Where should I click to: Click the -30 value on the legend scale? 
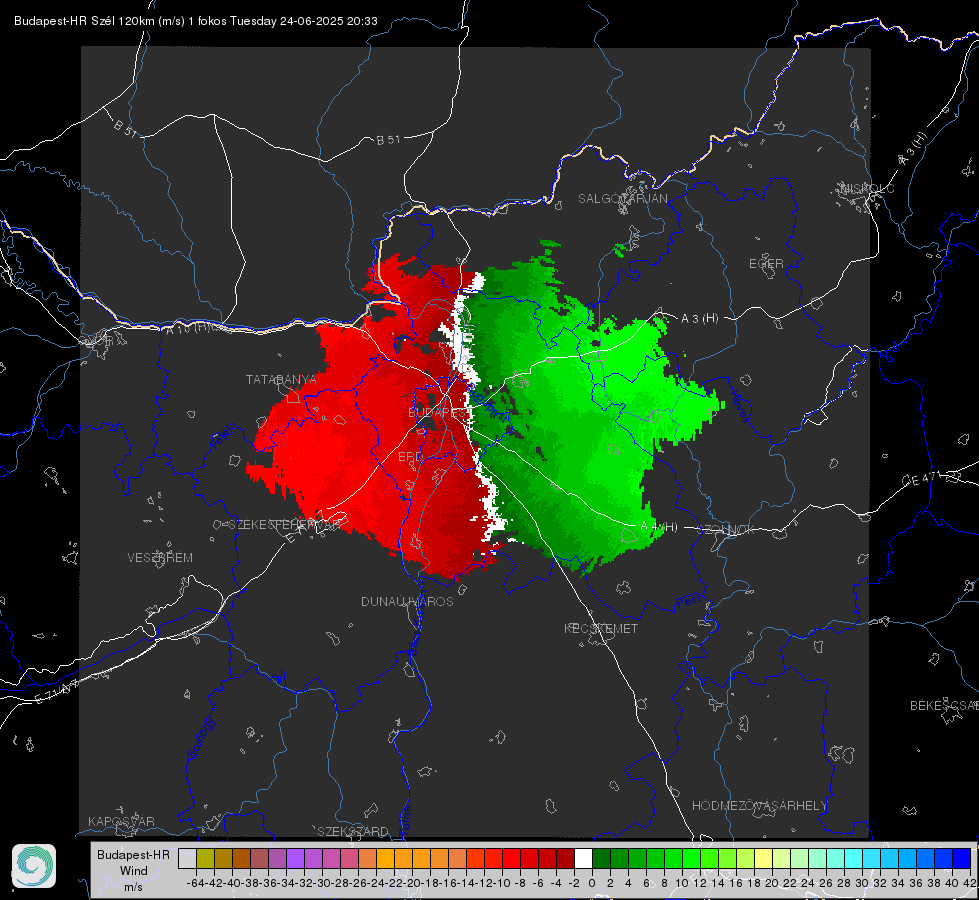click(323, 883)
